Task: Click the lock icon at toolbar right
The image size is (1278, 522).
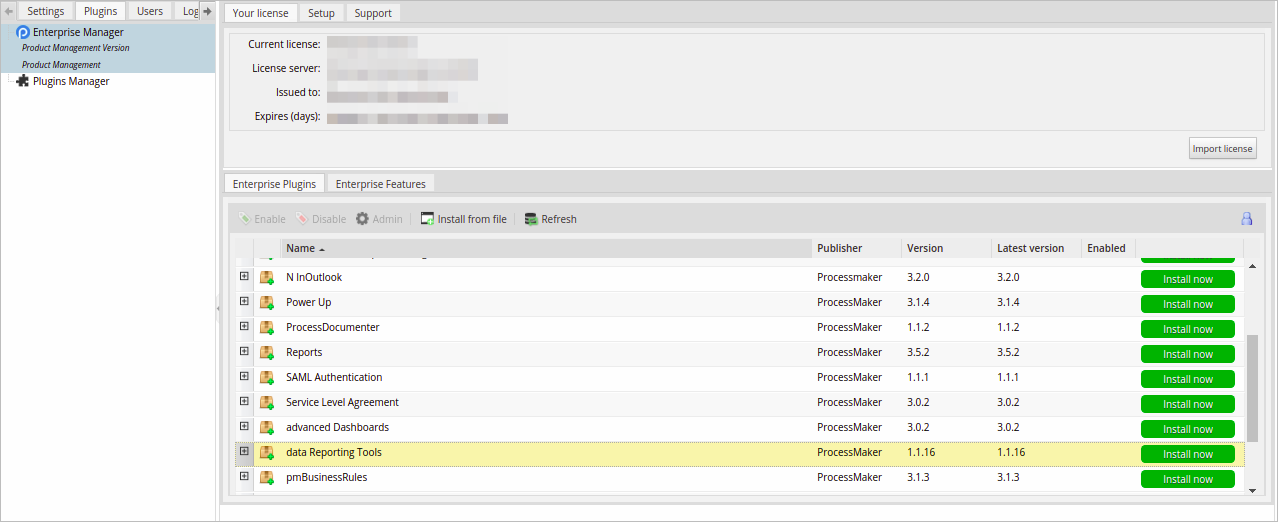Action: coord(1246,219)
